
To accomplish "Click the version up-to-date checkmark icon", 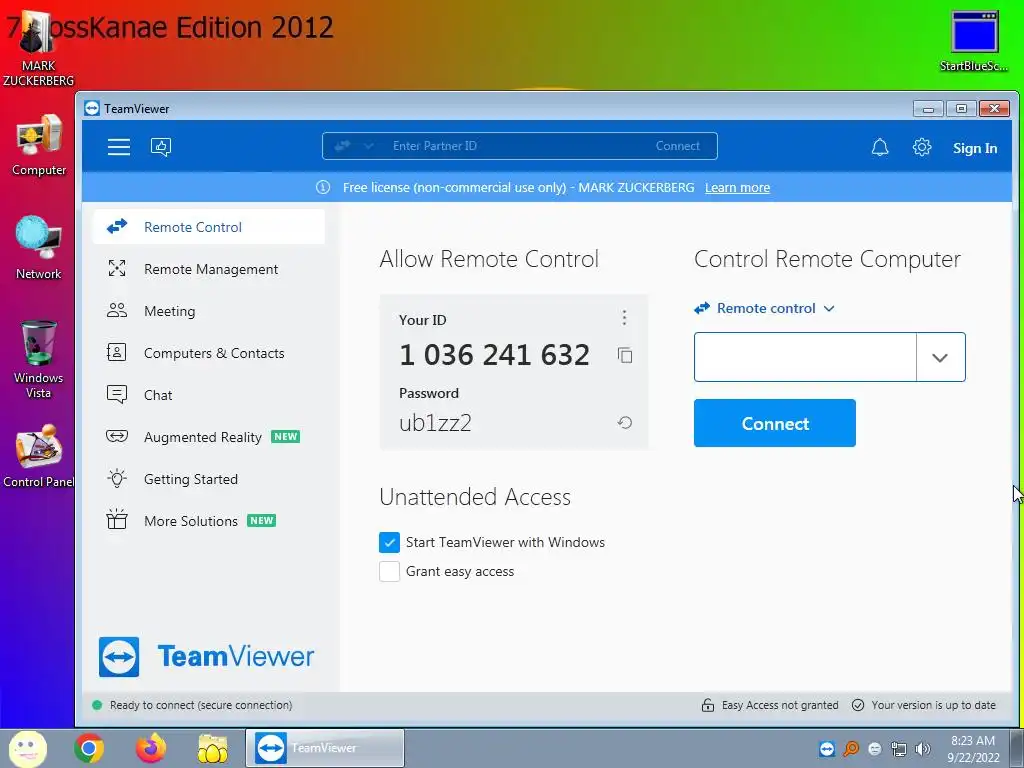I will click(858, 705).
